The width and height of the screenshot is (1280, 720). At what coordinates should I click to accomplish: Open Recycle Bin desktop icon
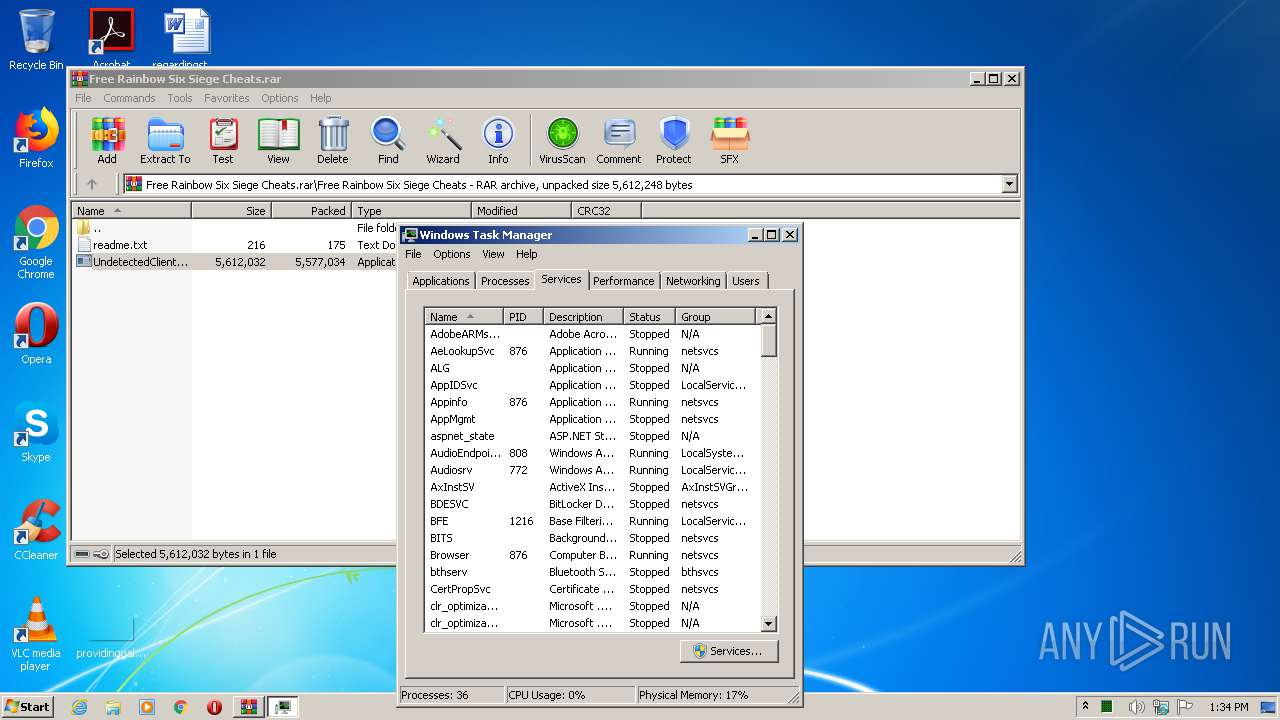click(36, 40)
